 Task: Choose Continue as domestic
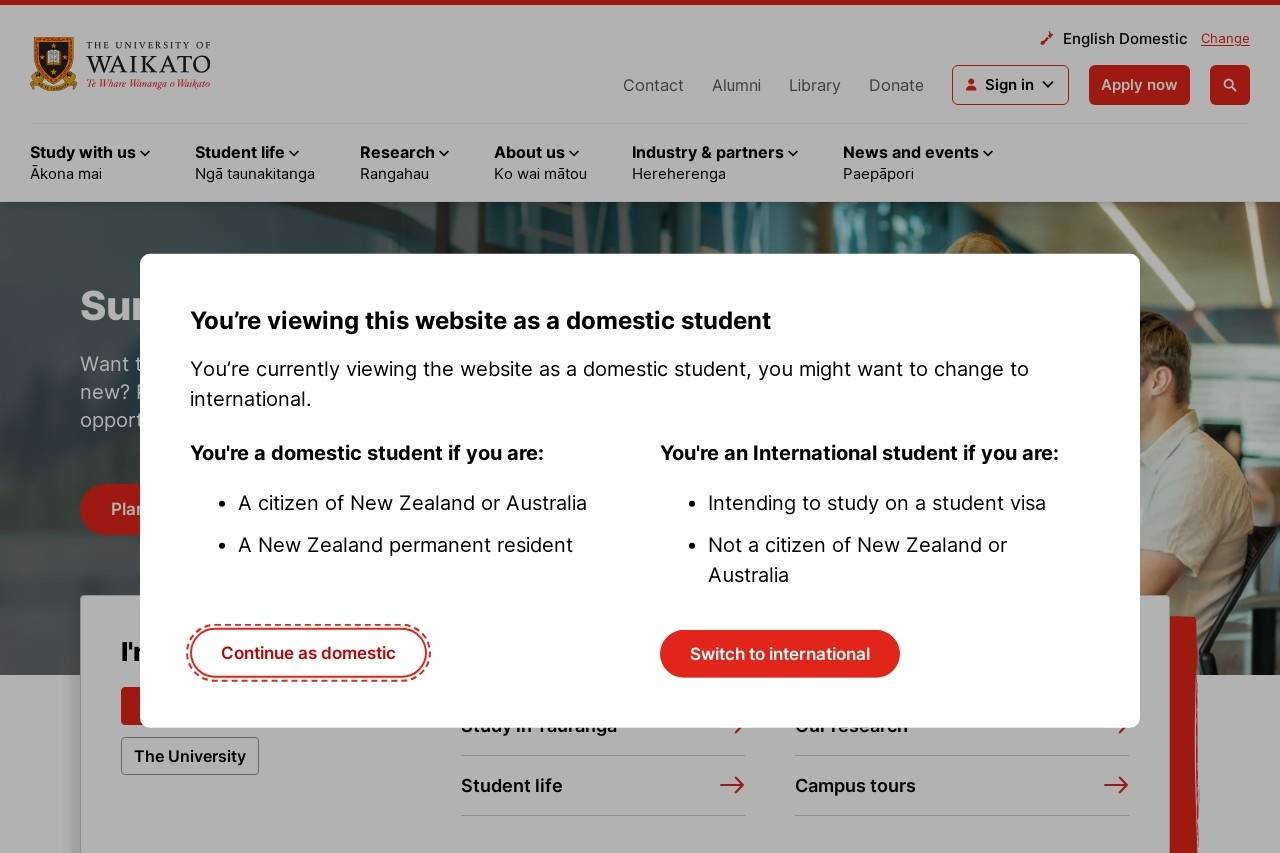pos(308,653)
